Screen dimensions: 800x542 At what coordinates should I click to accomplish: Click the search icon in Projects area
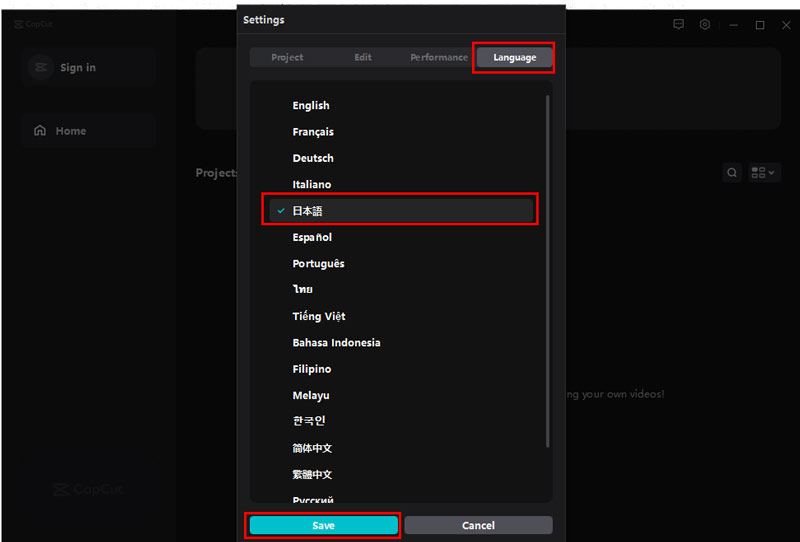(x=732, y=173)
